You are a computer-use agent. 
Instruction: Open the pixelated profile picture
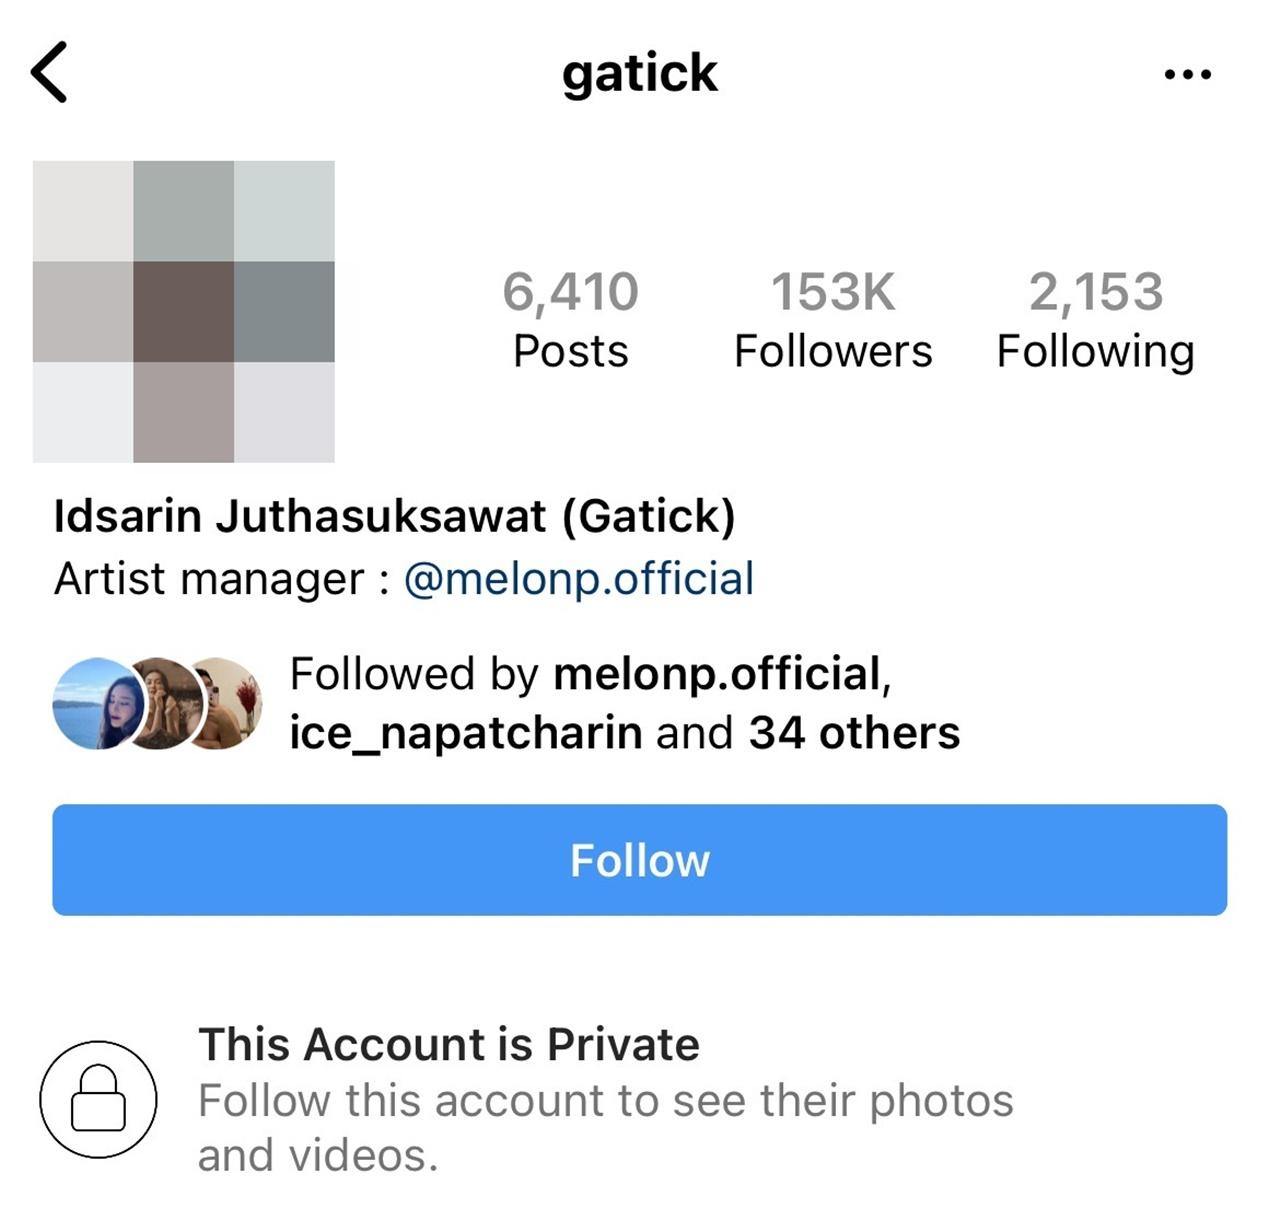184,311
